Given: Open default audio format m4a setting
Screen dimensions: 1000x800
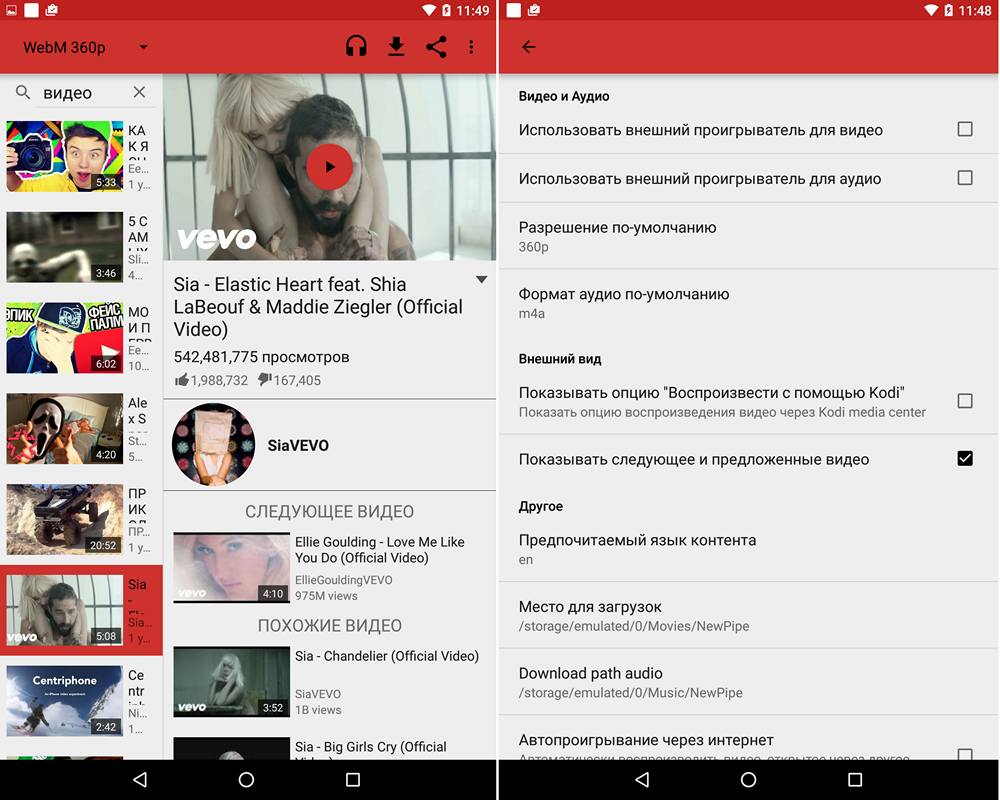Looking at the screenshot, I should click(749, 303).
